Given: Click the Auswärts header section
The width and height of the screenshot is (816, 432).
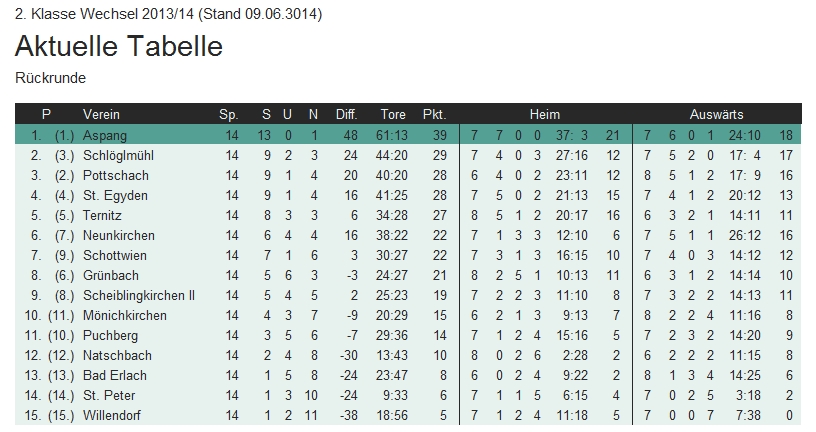Looking at the screenshot, I should 716,114.
